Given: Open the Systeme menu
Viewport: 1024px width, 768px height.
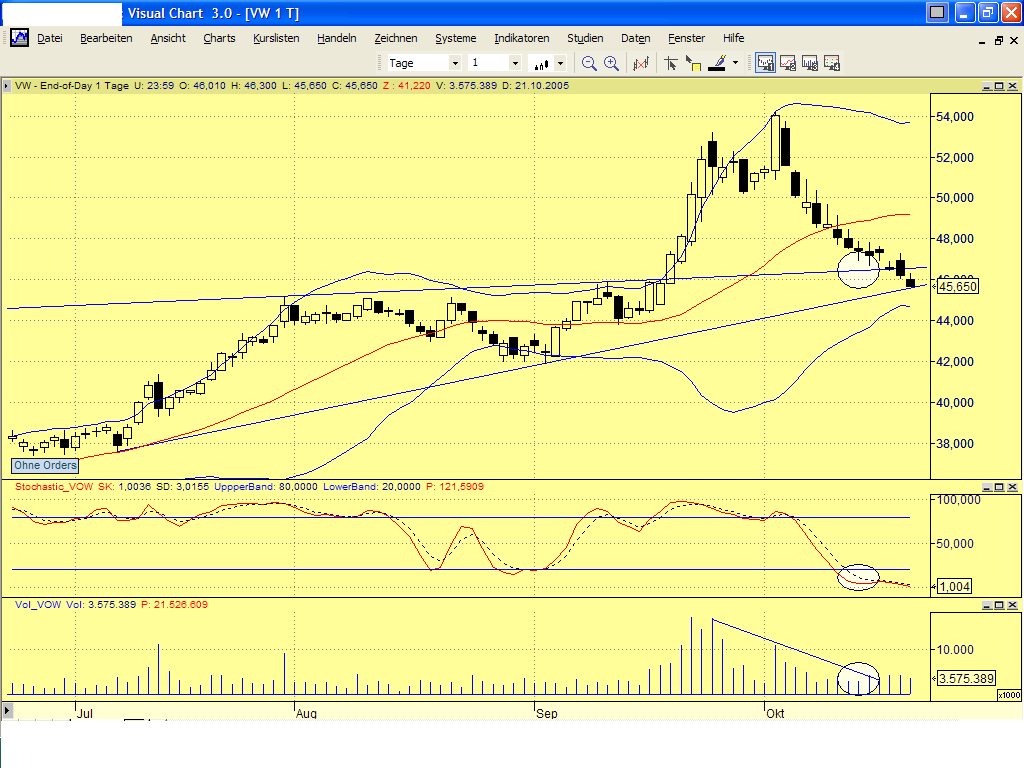Looking at the screenshot, I should 456,38.
